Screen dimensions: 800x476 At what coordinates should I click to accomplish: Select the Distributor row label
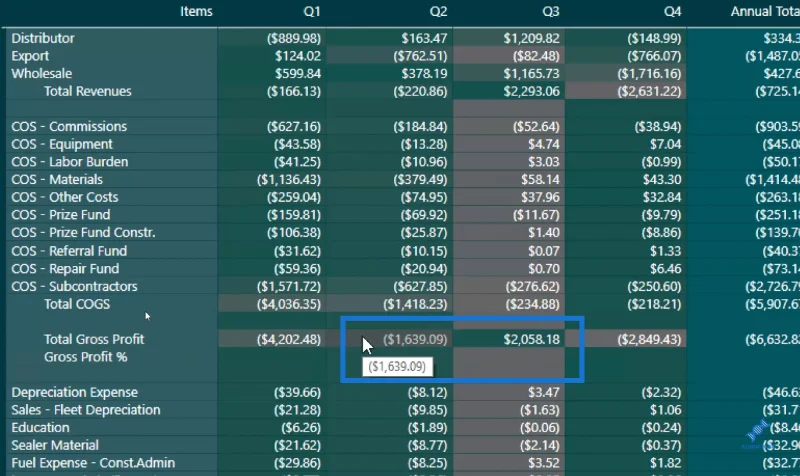click(x=43, y=38)
